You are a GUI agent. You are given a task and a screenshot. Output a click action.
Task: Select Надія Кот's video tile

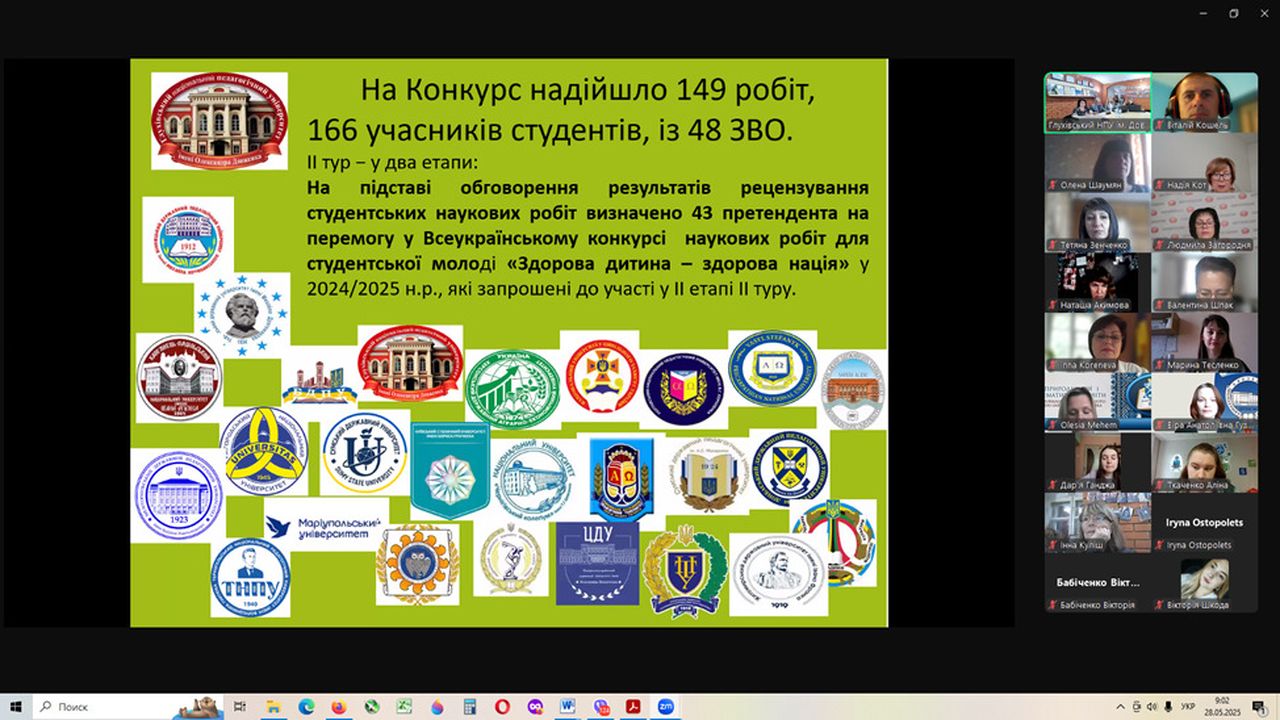coord(1205,163)
